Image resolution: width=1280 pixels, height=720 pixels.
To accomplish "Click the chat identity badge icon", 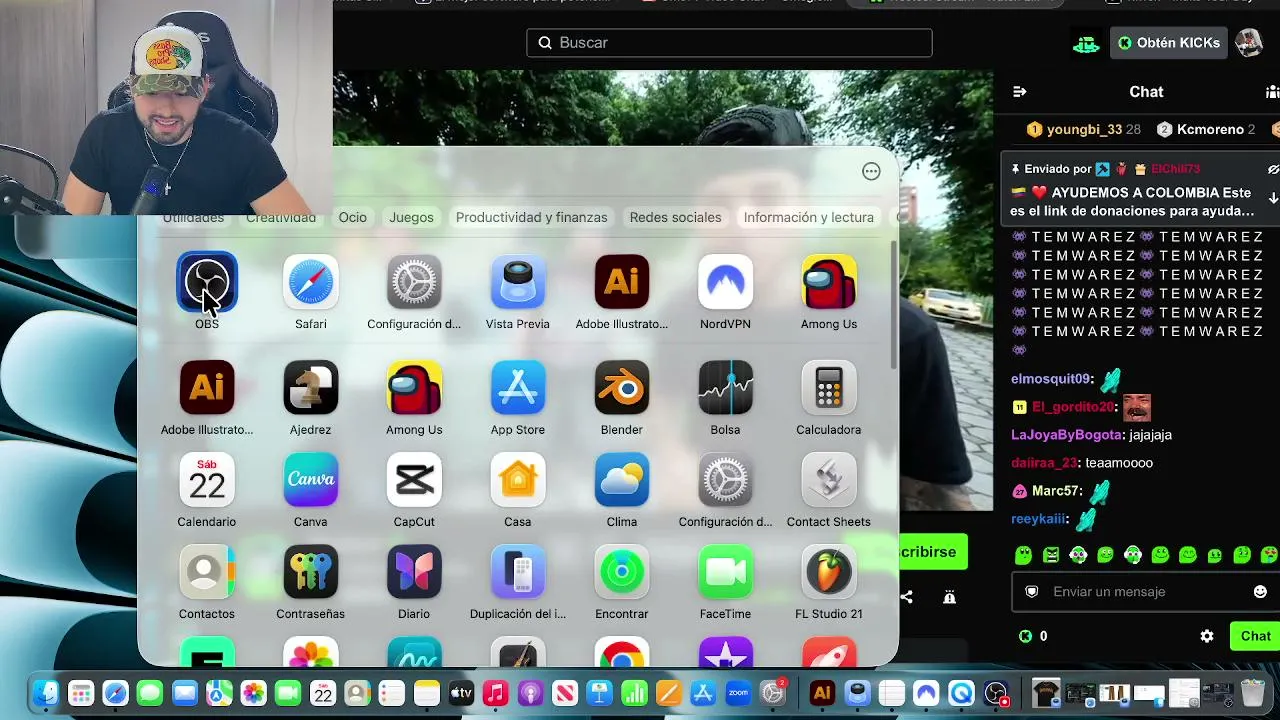I will (1032, 592).
